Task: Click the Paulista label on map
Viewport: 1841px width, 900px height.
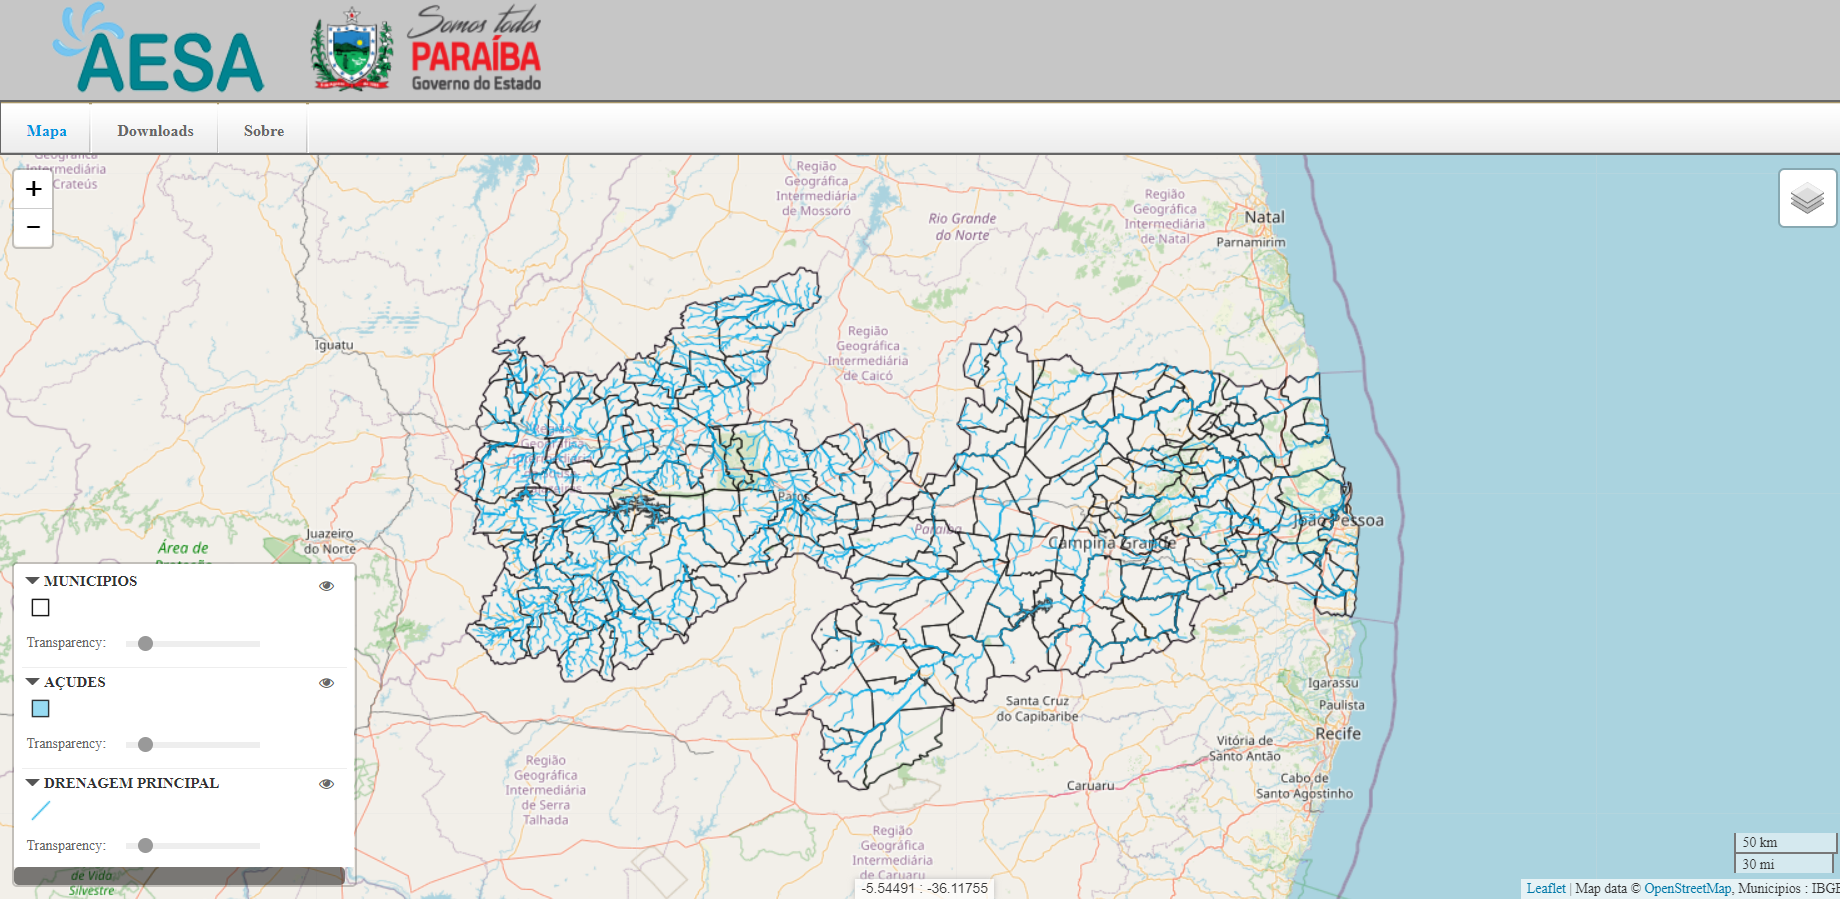Action: (x=1341, y=705)
